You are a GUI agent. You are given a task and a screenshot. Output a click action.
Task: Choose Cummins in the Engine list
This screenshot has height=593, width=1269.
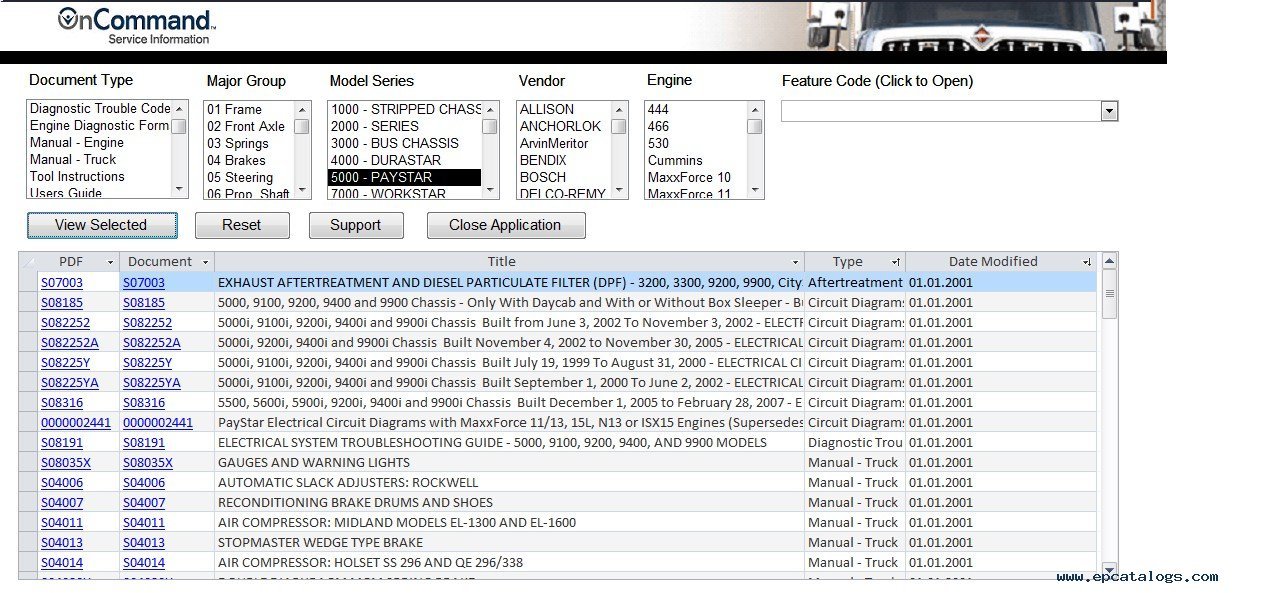click(x=675, y=160)
